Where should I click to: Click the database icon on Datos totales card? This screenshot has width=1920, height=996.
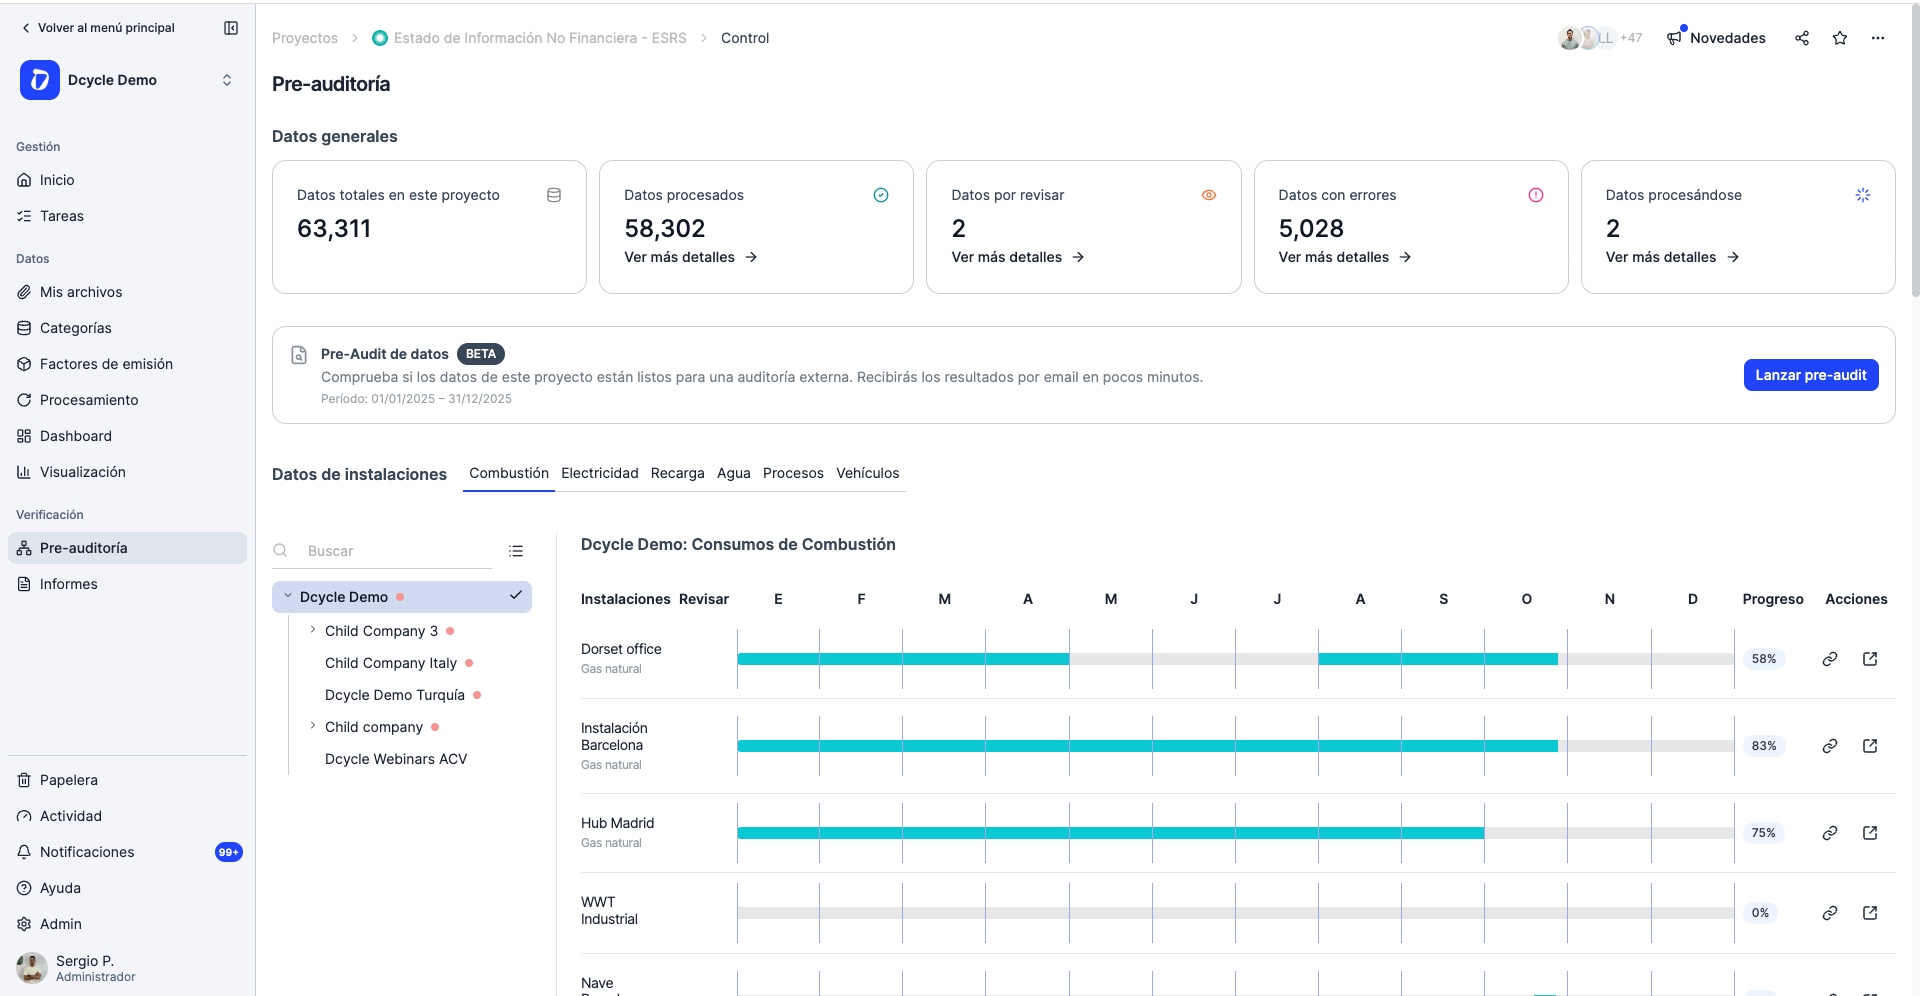(554, 195)
